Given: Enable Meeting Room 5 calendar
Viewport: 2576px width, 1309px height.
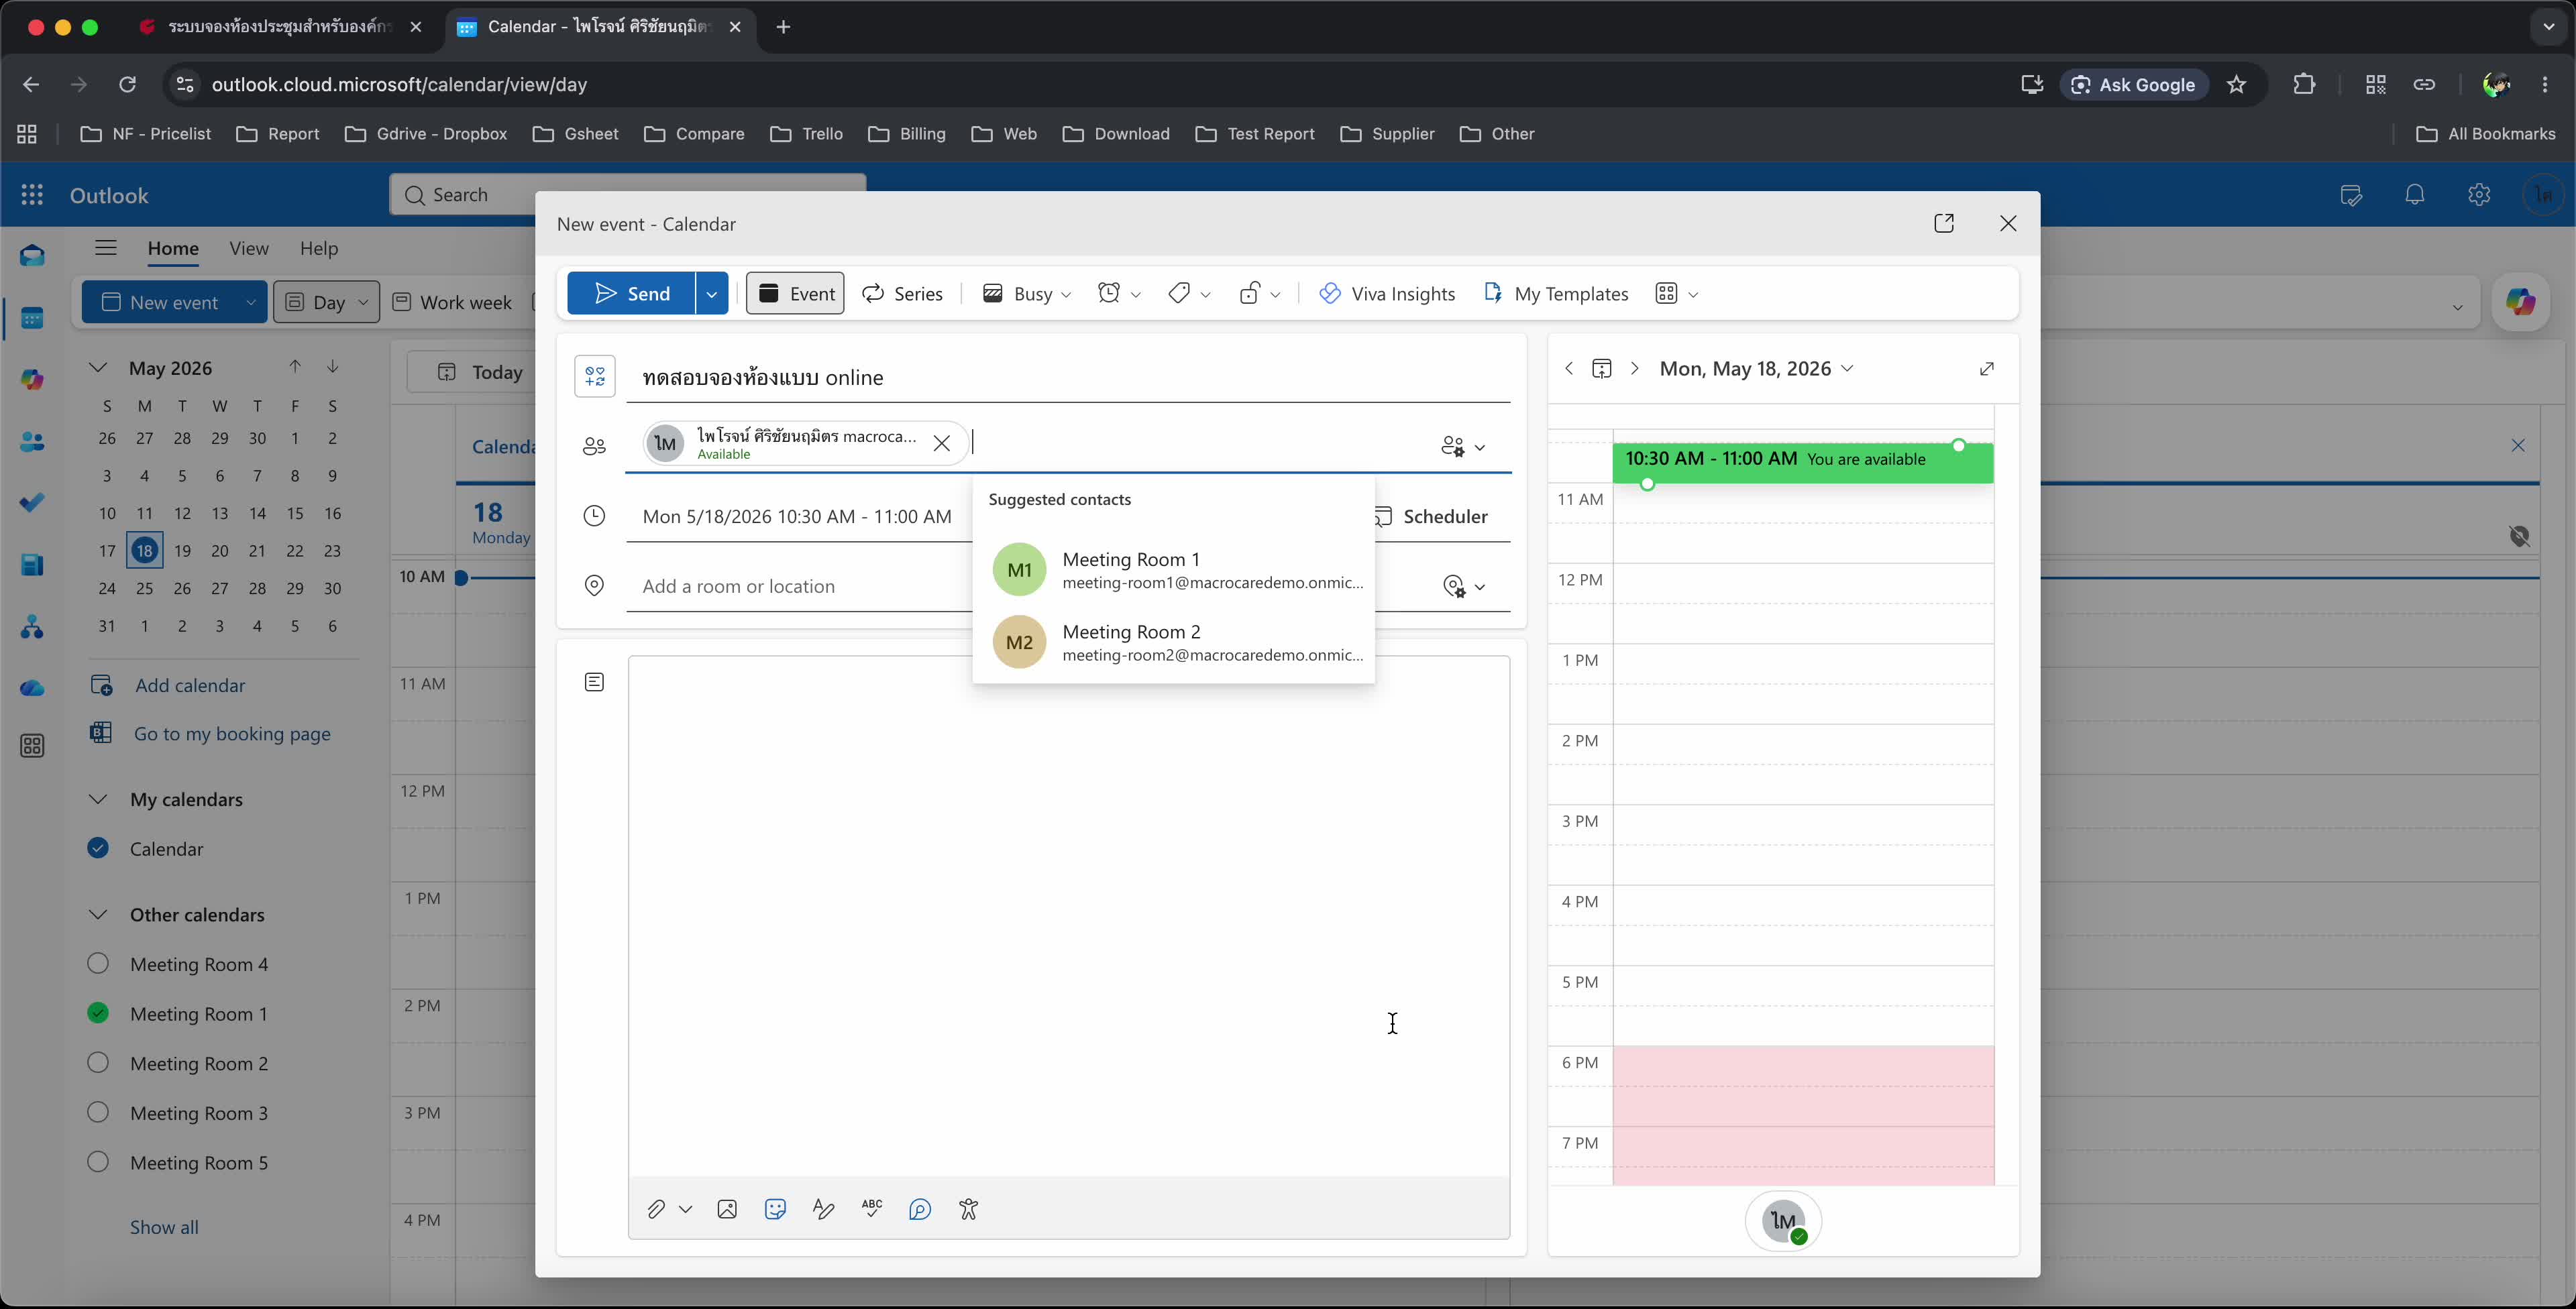Looking at the screenshot, I should (98, 1162).
